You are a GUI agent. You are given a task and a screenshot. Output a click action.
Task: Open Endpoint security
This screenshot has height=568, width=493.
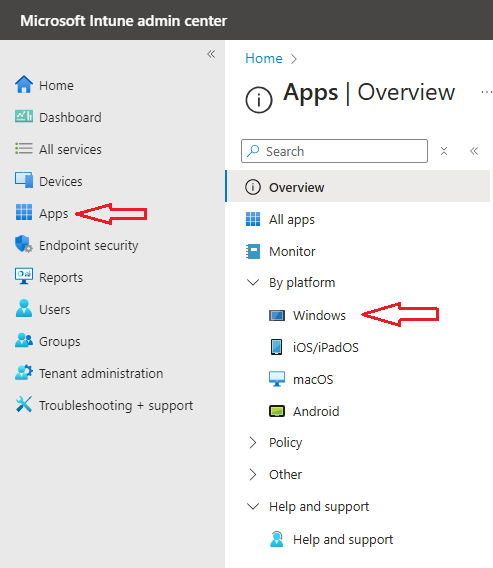point(89,246)
